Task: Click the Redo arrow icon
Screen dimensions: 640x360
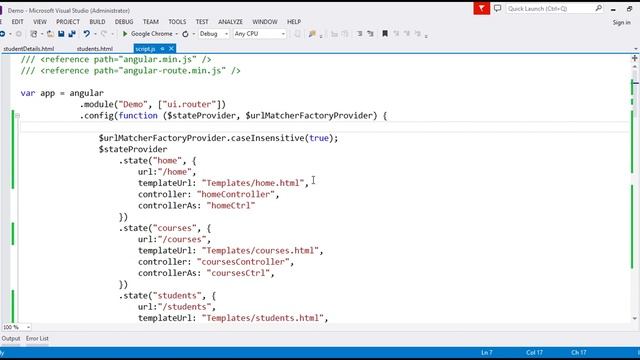Action: tap(104, 34)
